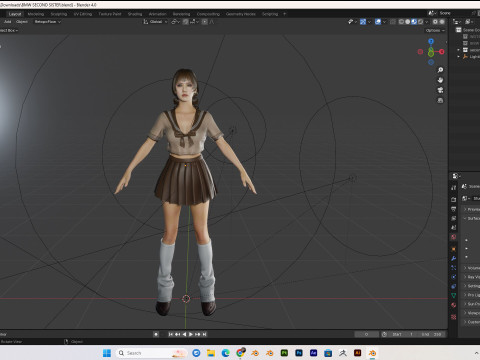Open the Object Constraints tab
Screen dimensions: 480x360
453,286
